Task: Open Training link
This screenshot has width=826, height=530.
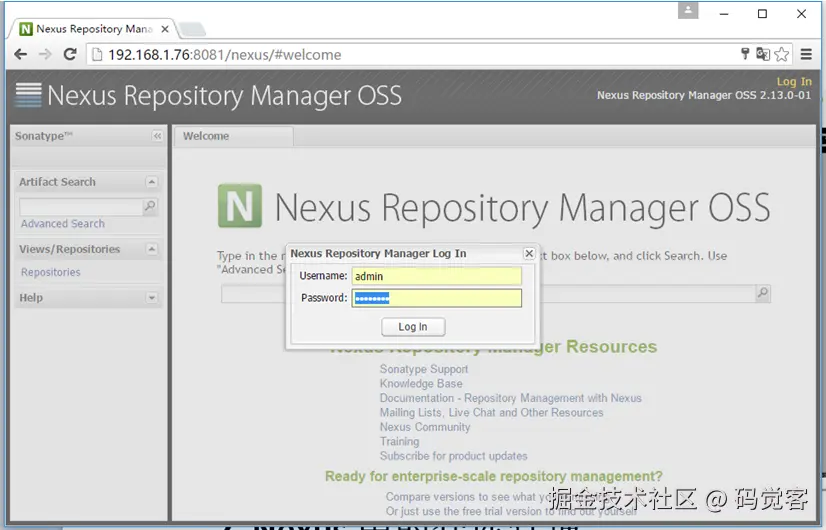Action: click(x=399, y=441)
